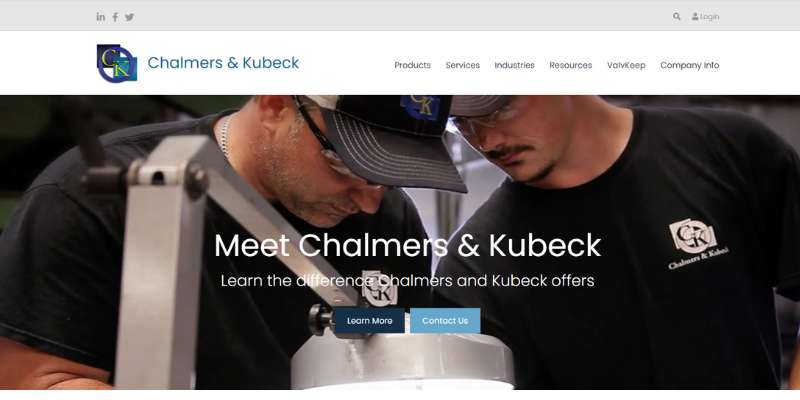Open the Company Info menu
This screenshot has height=400, width=800.
(x=689, y=65)
